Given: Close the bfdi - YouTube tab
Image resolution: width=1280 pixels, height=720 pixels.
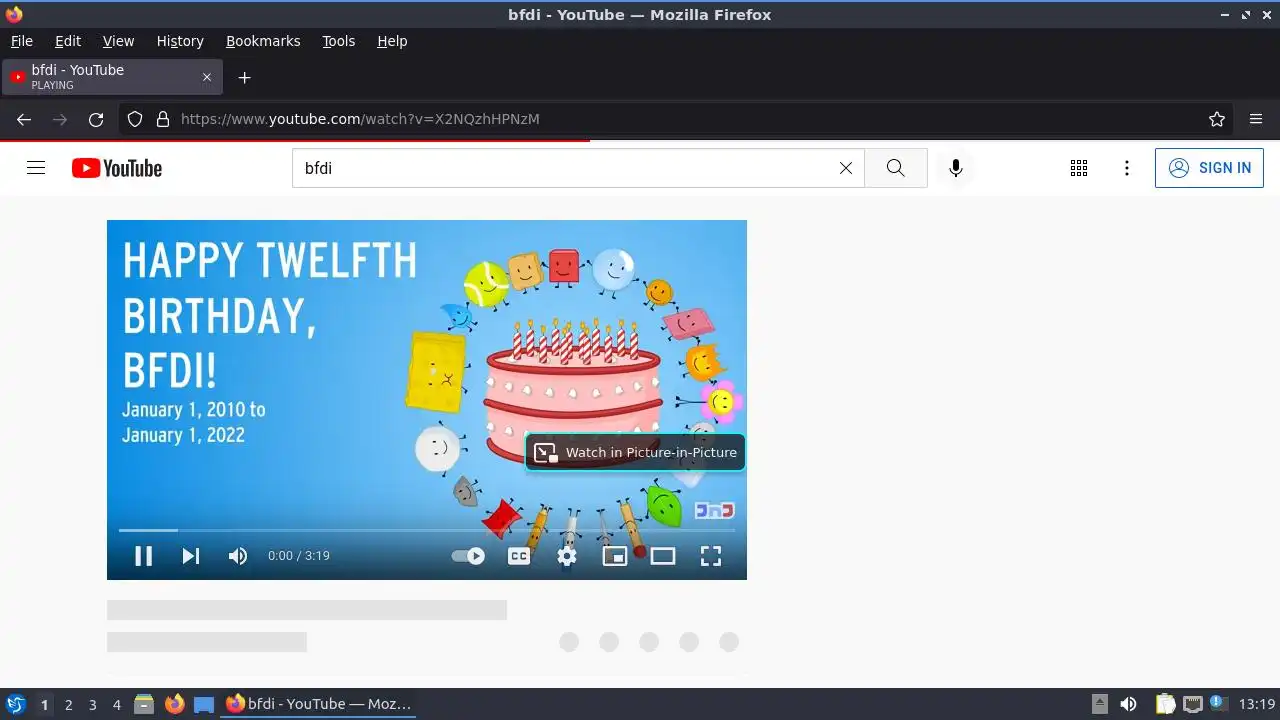Looking at the screenshot, I should pos(207,77).
